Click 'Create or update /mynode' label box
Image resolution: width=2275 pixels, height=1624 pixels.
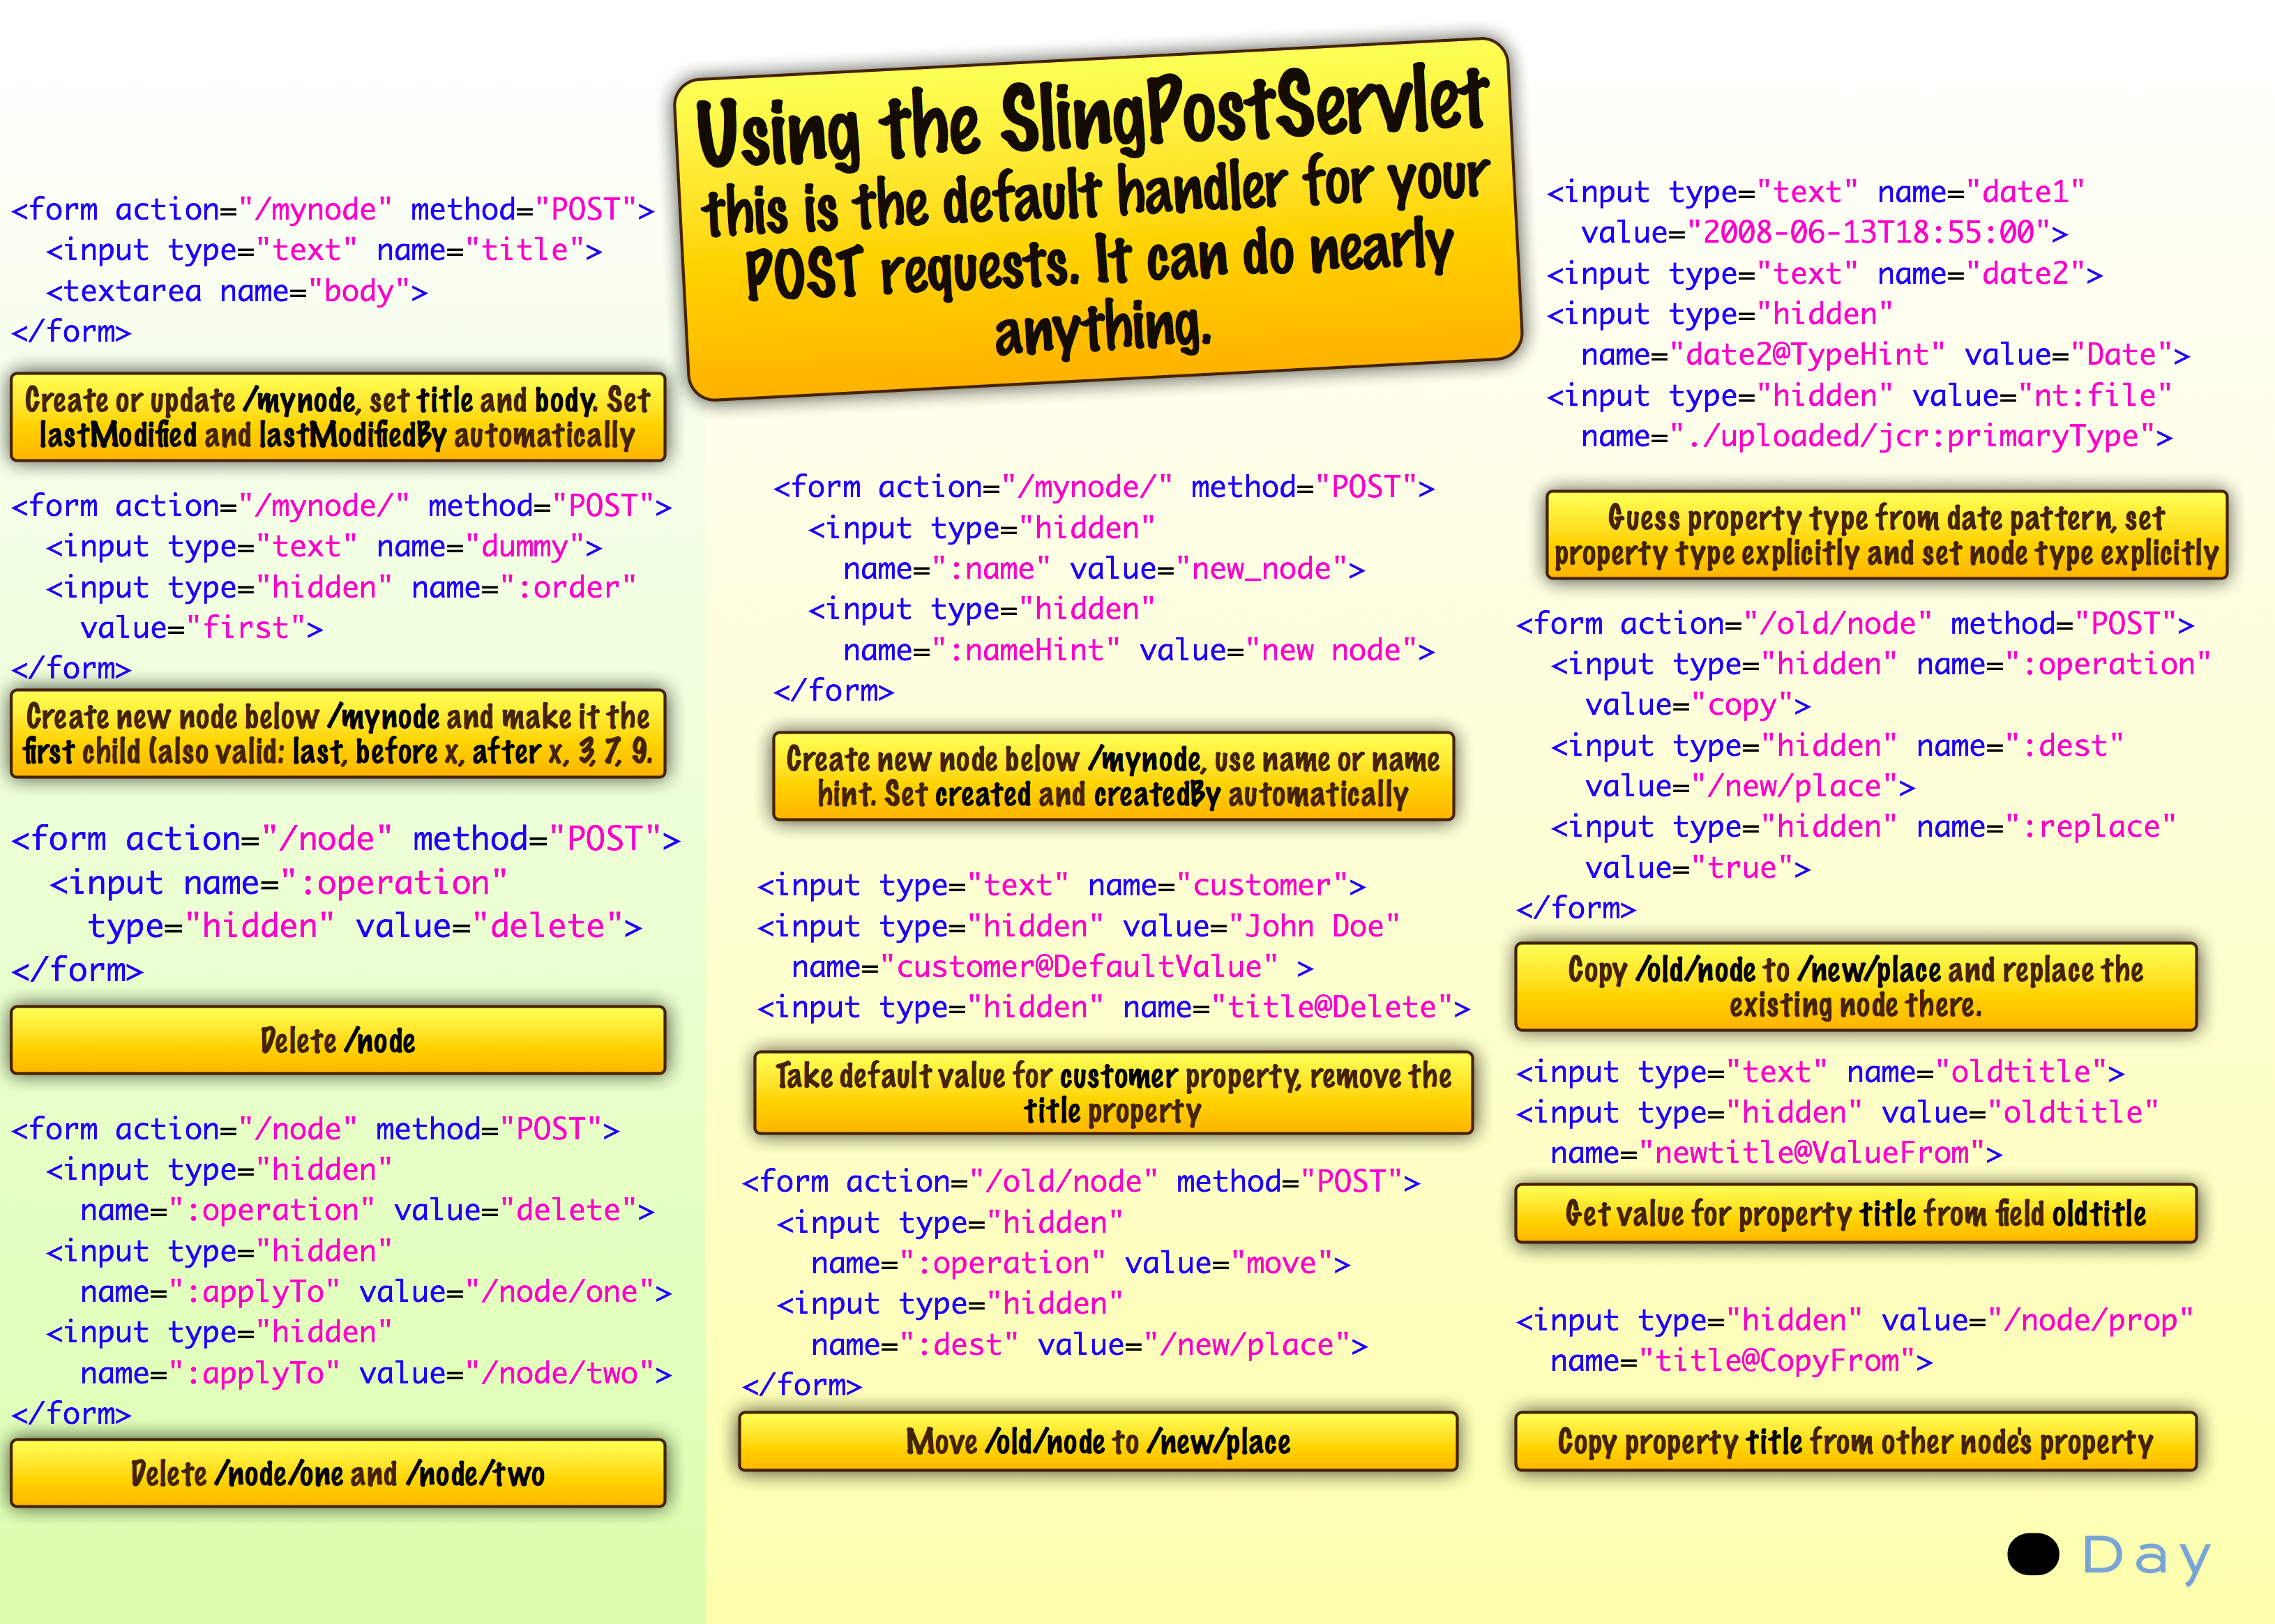(338, 417)
